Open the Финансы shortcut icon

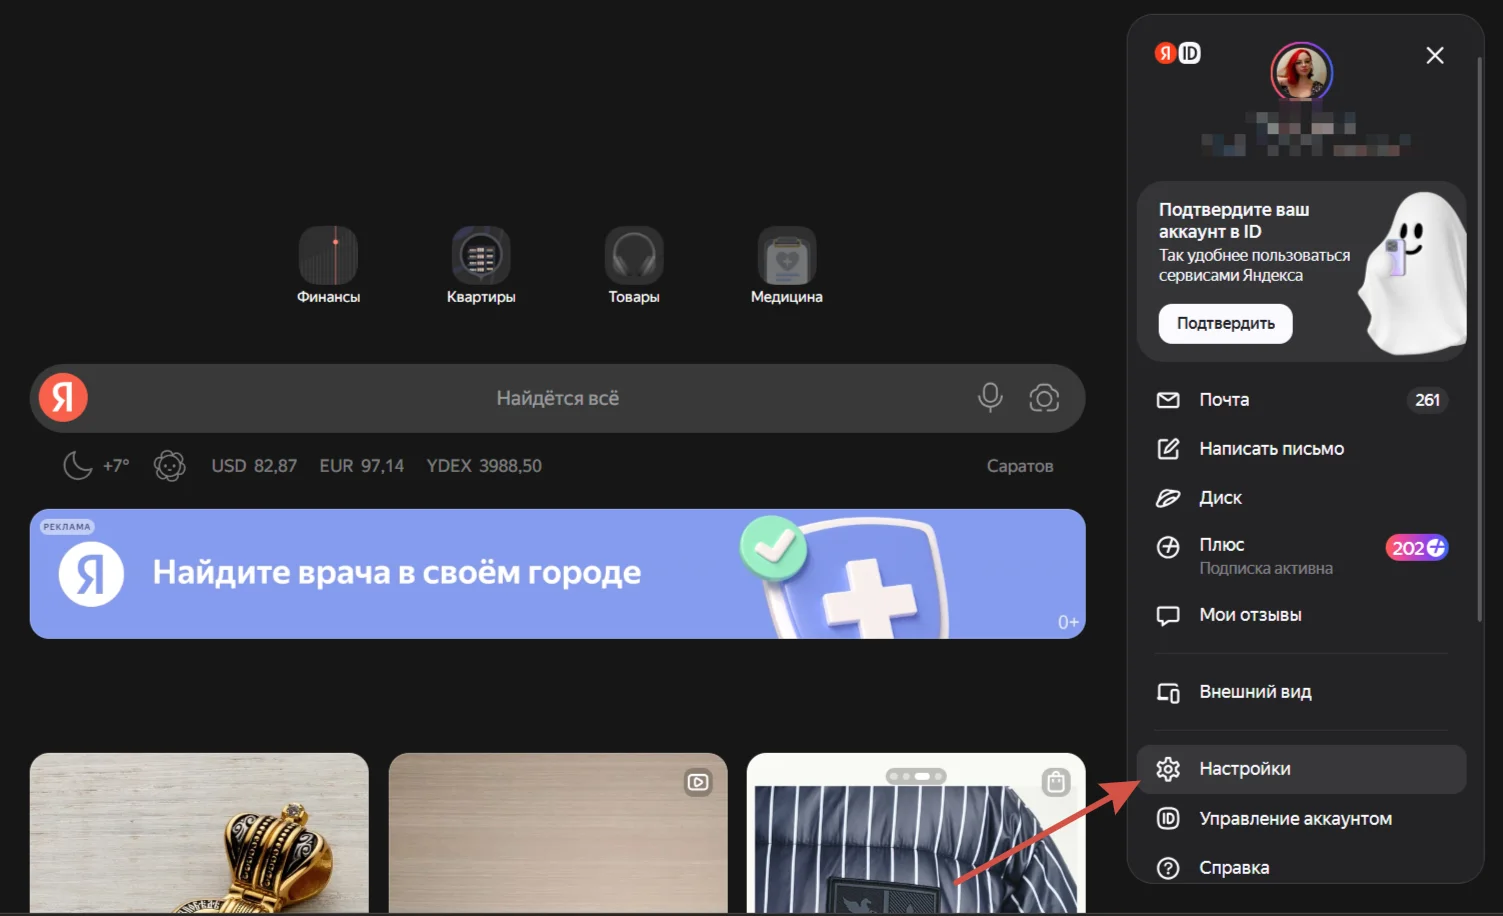coord(328,255)
